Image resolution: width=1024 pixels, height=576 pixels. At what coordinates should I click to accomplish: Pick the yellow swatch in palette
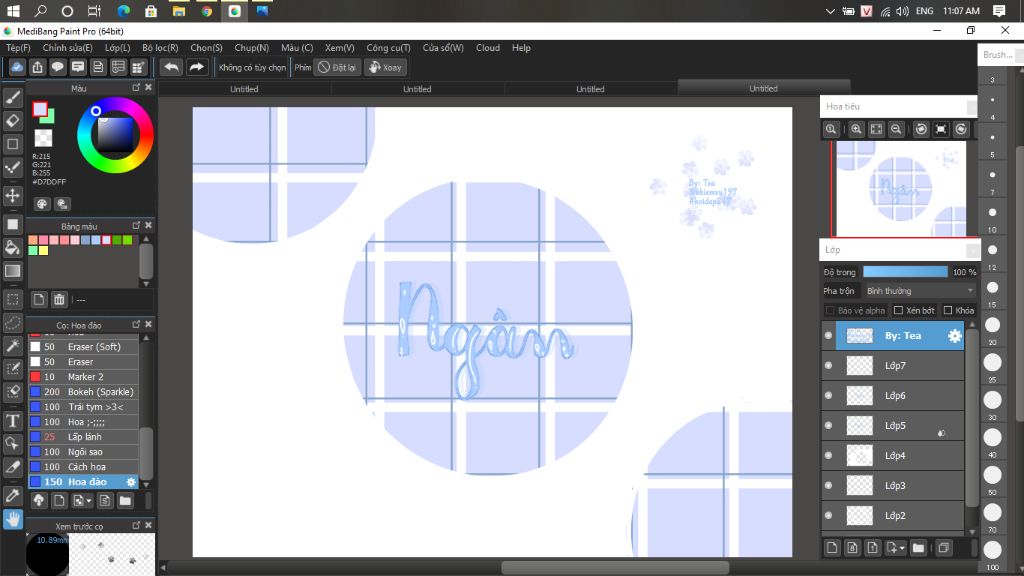tap(43, 251)
